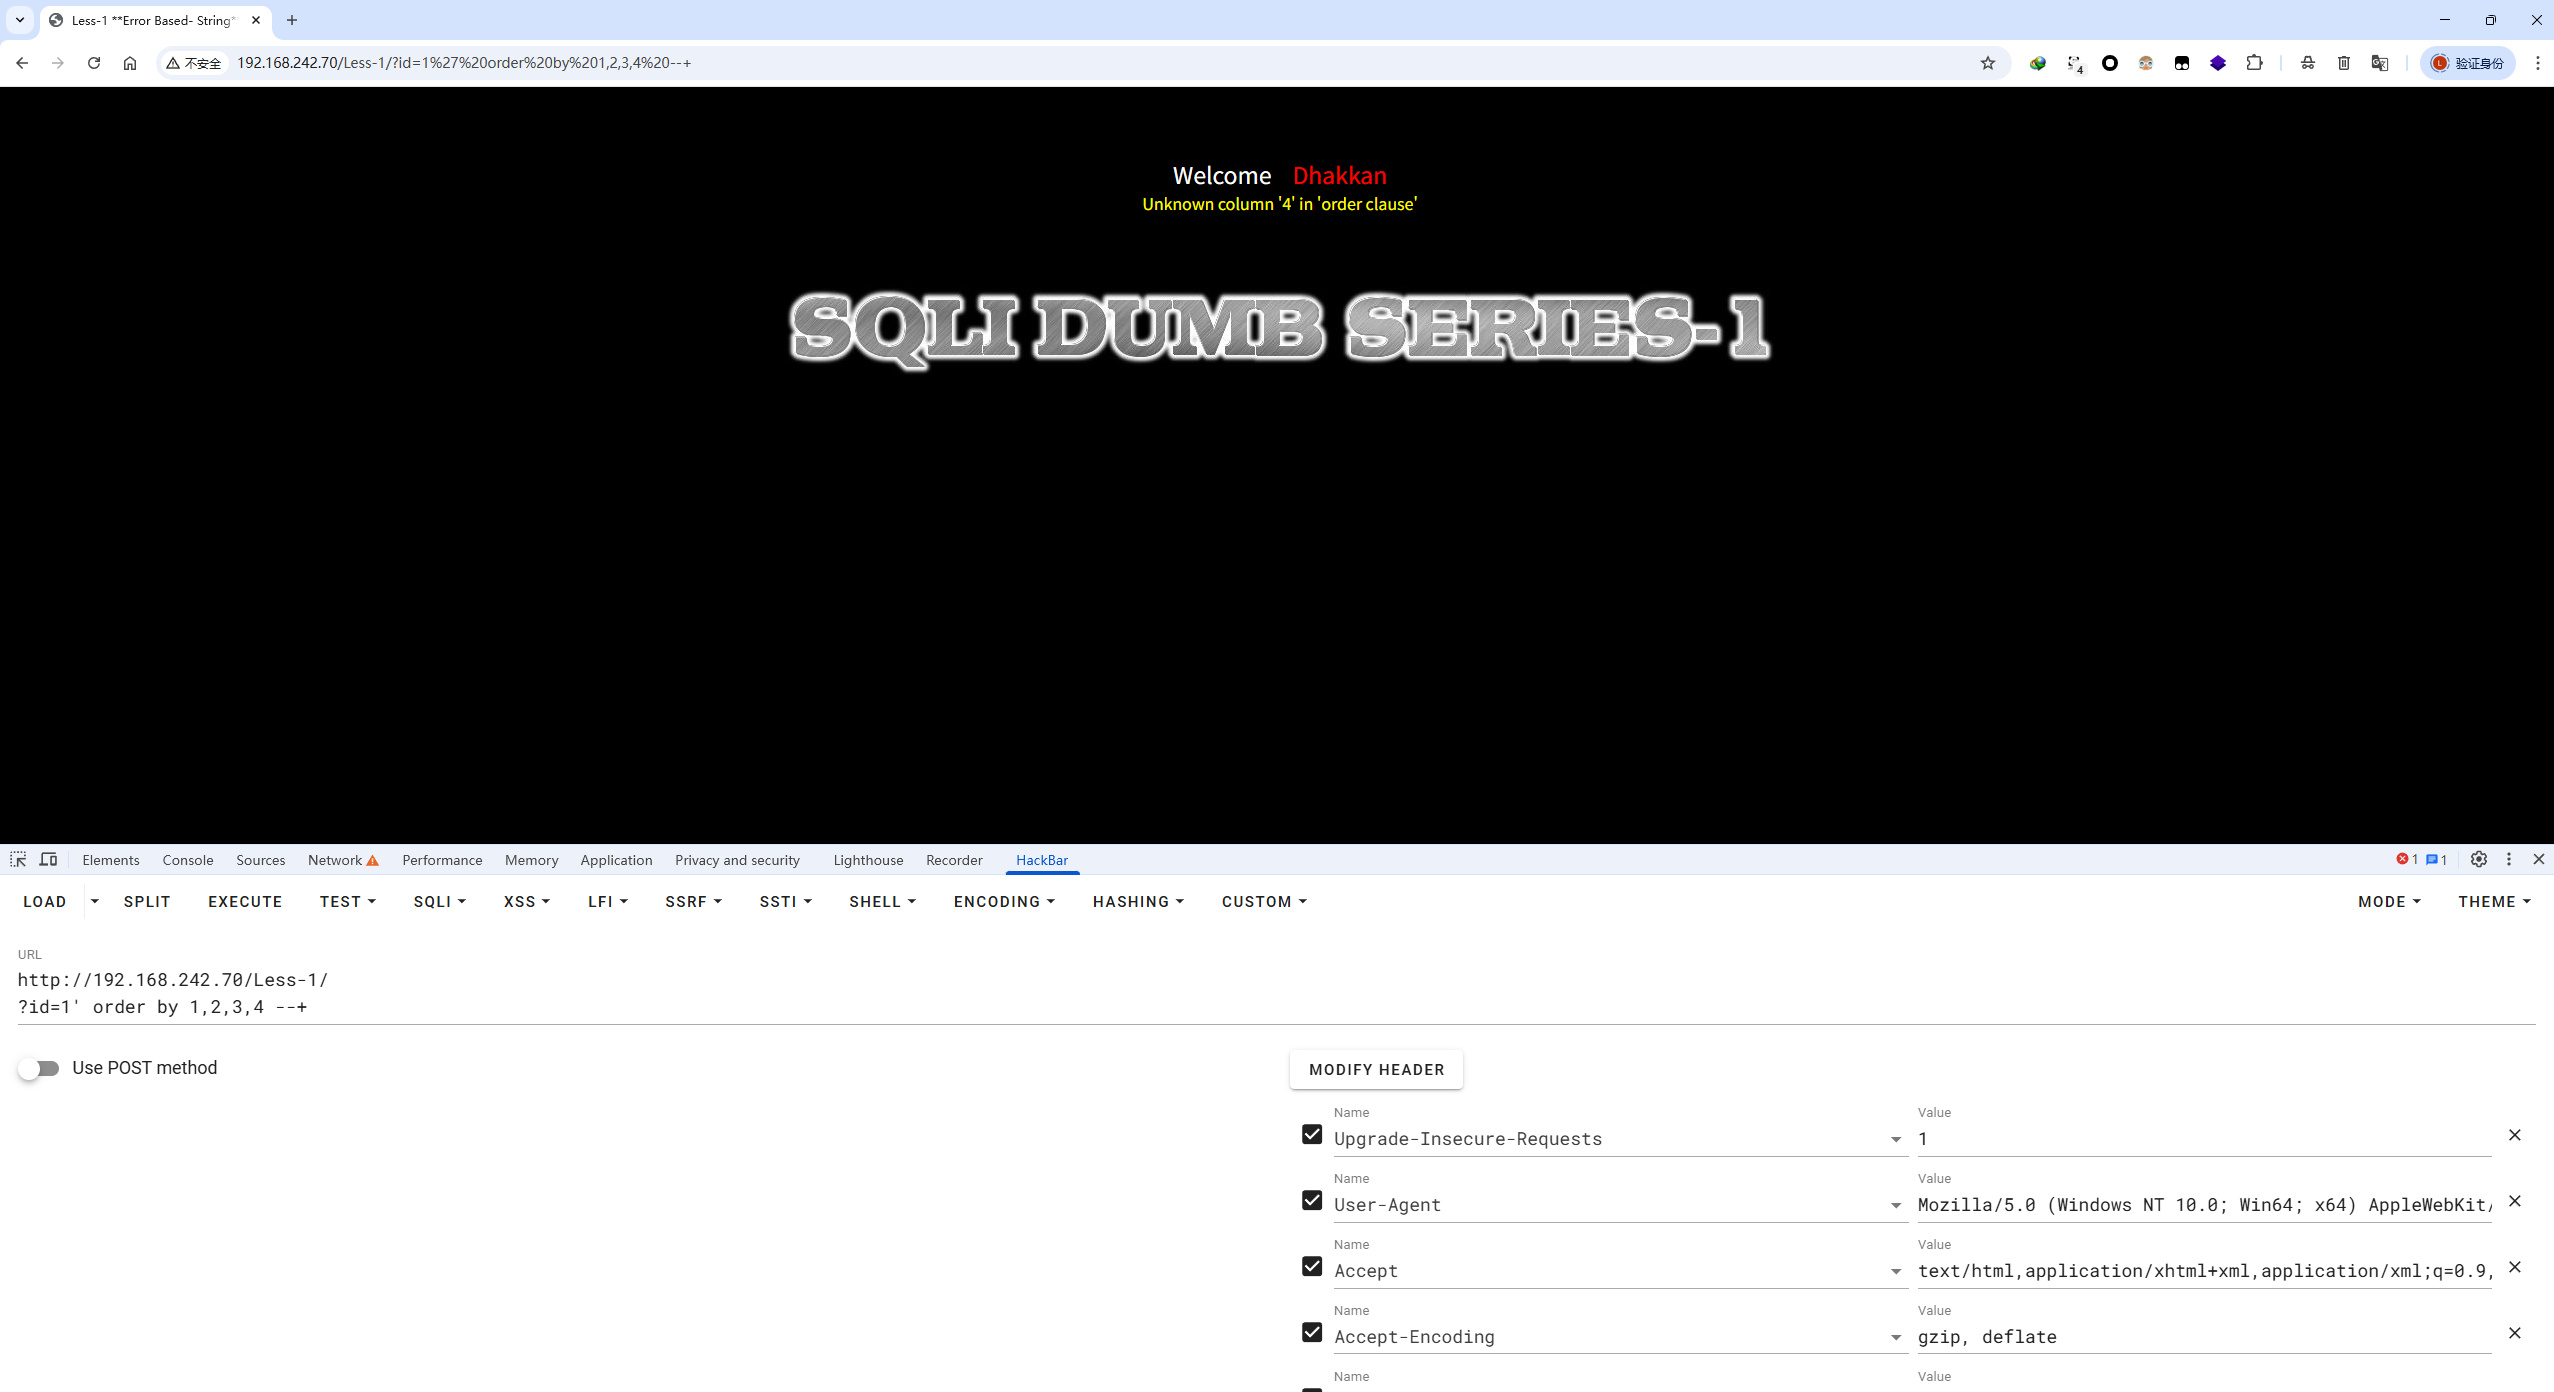Viewport: 2554px width, 1392px height.
Task: Toggle DevTools device toolbar icon
Action: click(48, 860)
